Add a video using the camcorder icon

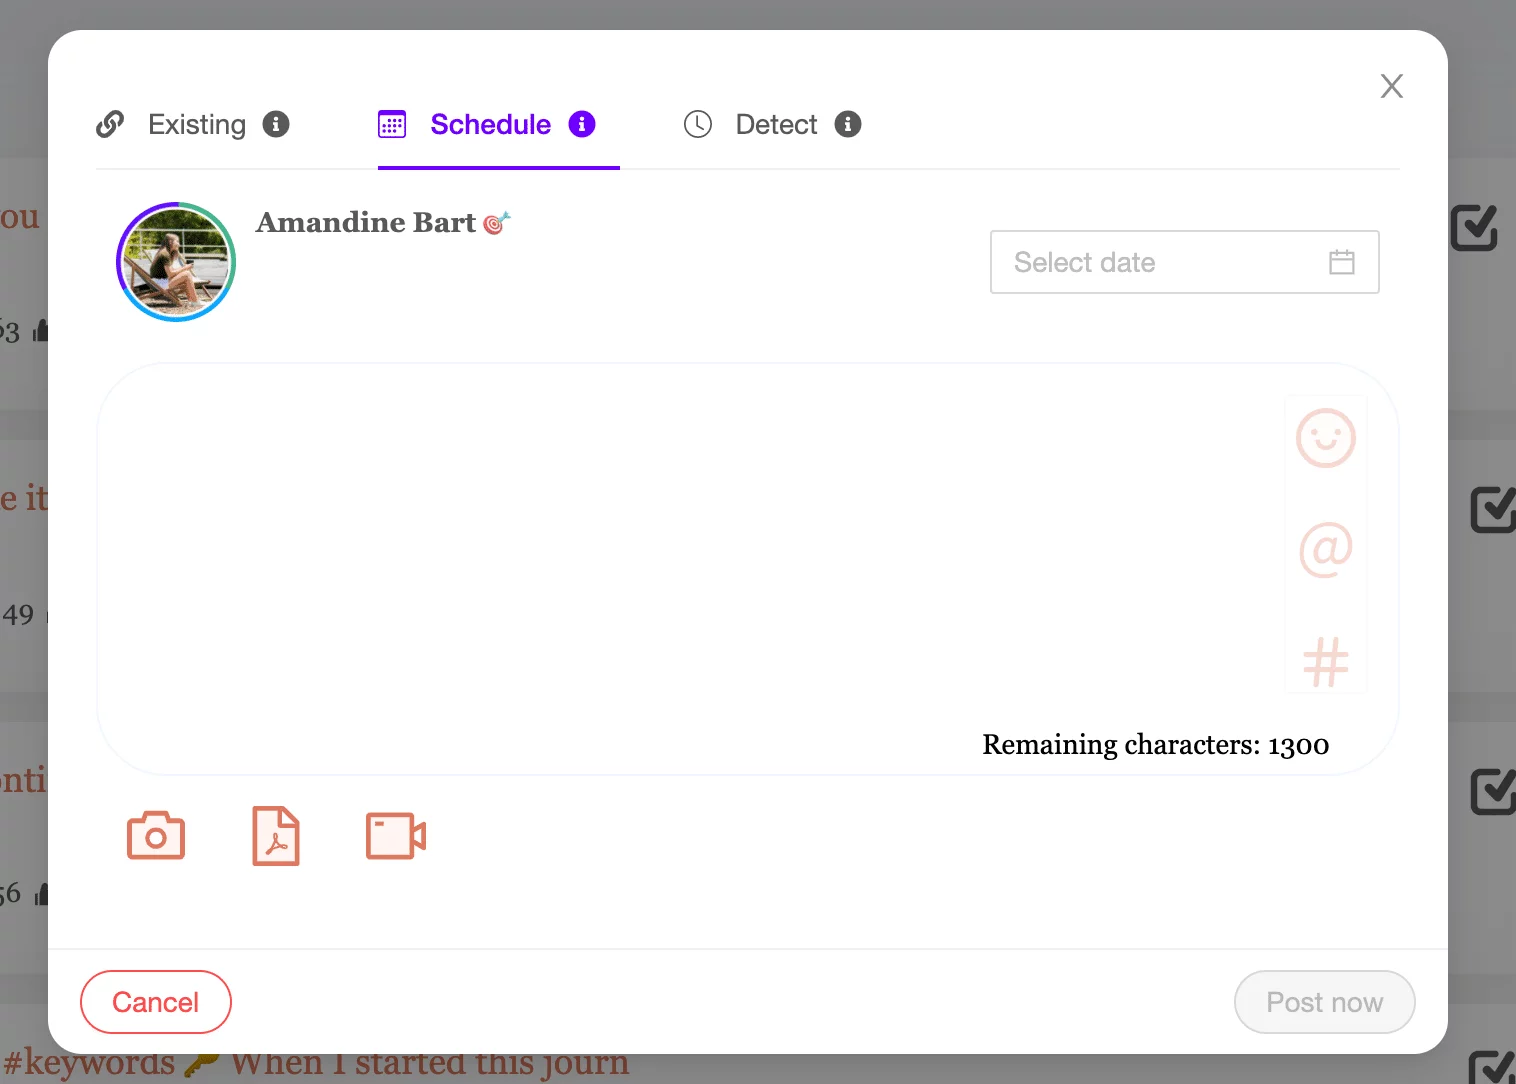coord(396,836)
